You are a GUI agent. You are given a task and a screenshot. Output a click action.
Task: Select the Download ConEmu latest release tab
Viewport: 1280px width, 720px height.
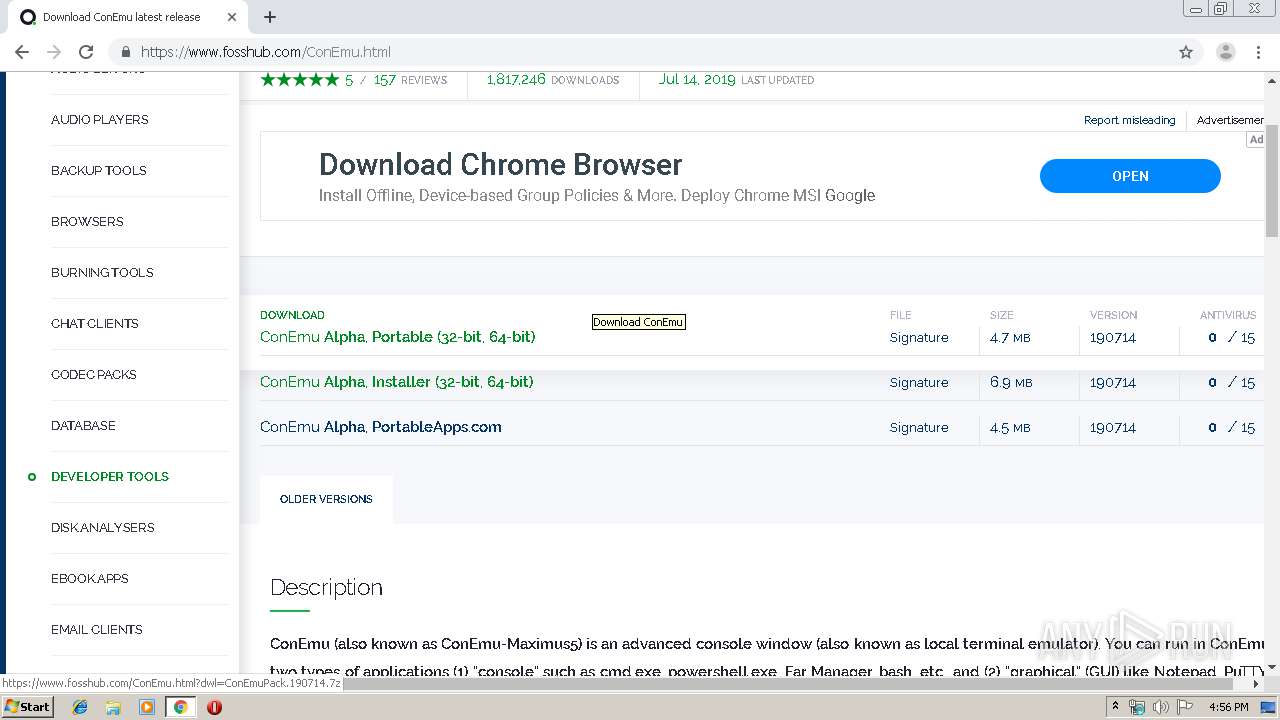point(130,17)
